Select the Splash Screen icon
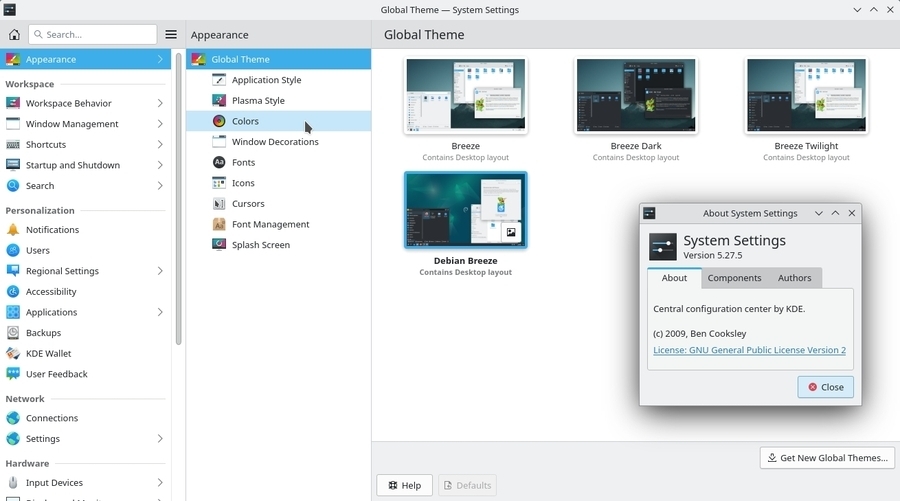 coord(219,244)
